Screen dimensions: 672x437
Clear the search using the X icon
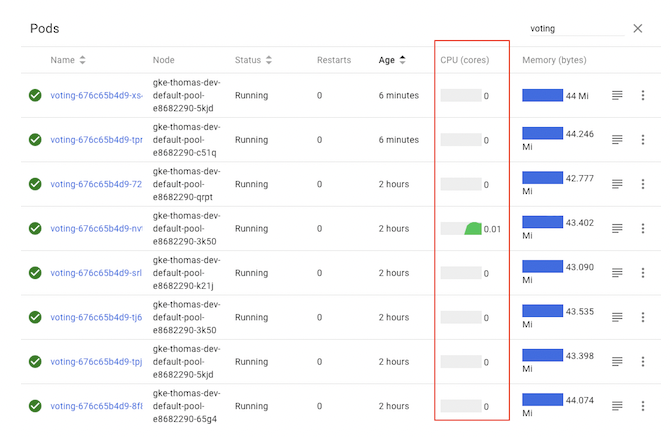pyautogui.click(x=638, y=29)
